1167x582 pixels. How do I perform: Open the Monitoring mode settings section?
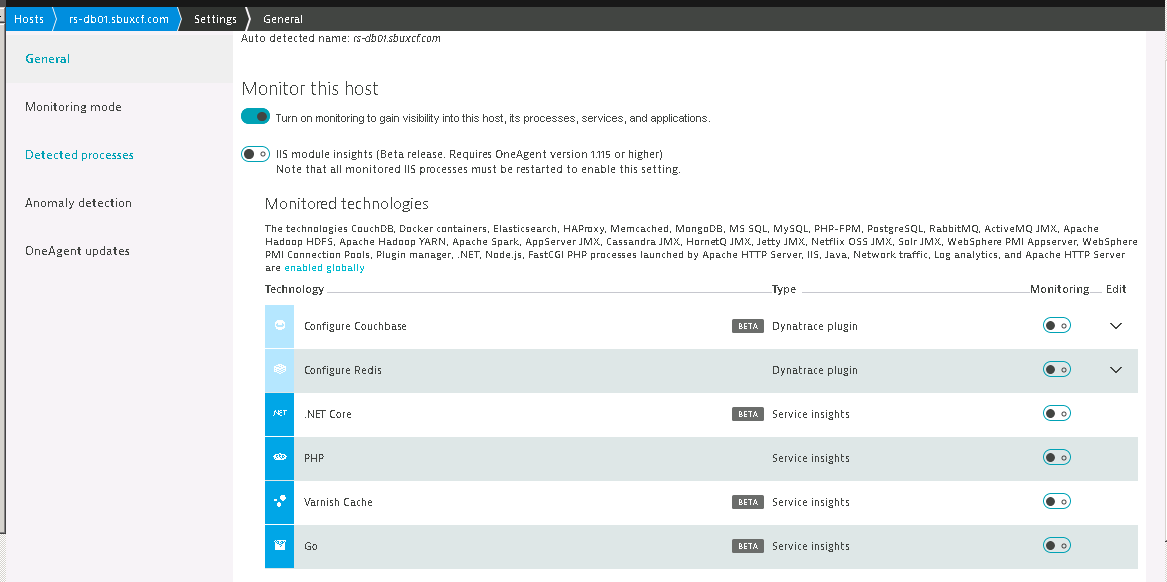[x=73, y=107]
